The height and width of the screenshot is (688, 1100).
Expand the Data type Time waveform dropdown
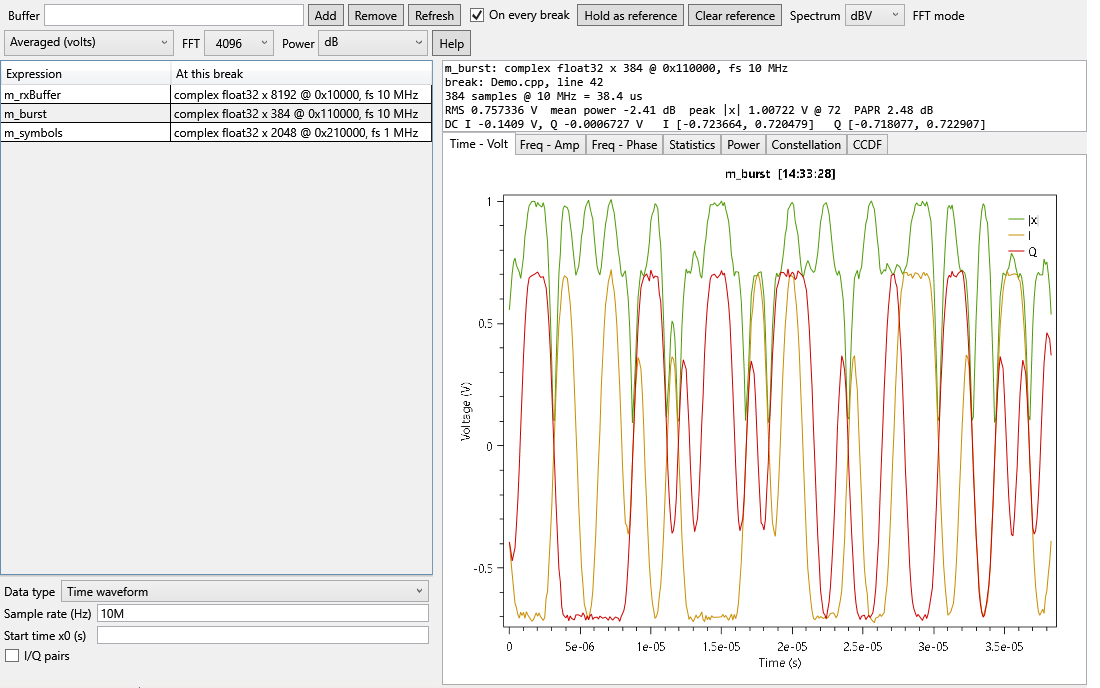point(245,591)
